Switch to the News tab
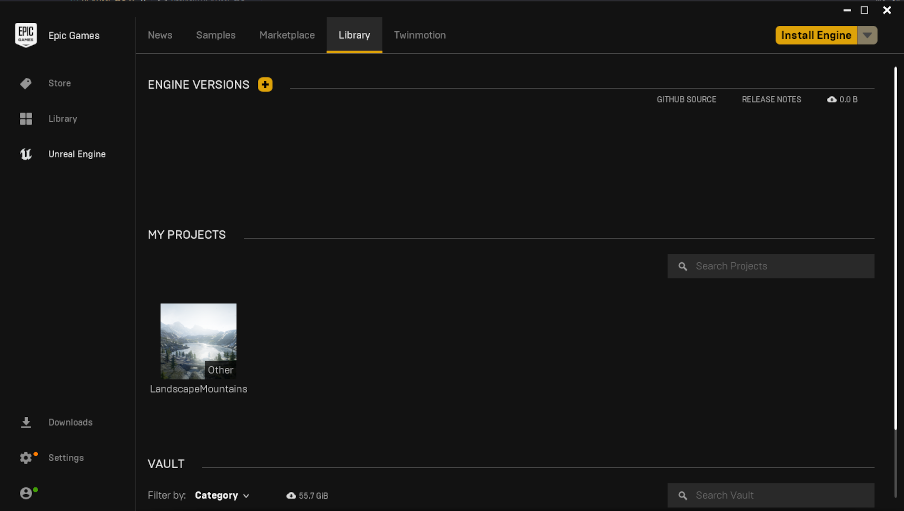Screen dimensions: 904x511 tap(160, 35)
